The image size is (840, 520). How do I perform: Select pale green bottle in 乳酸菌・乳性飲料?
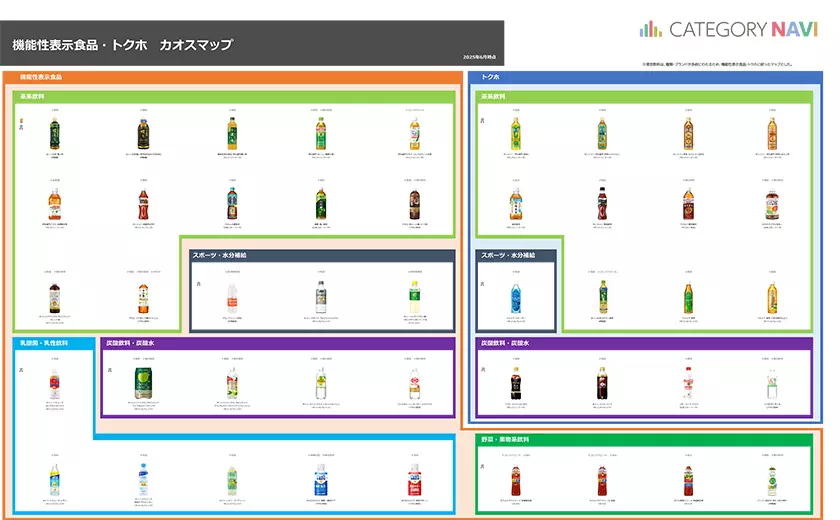[x=232, y=481]
